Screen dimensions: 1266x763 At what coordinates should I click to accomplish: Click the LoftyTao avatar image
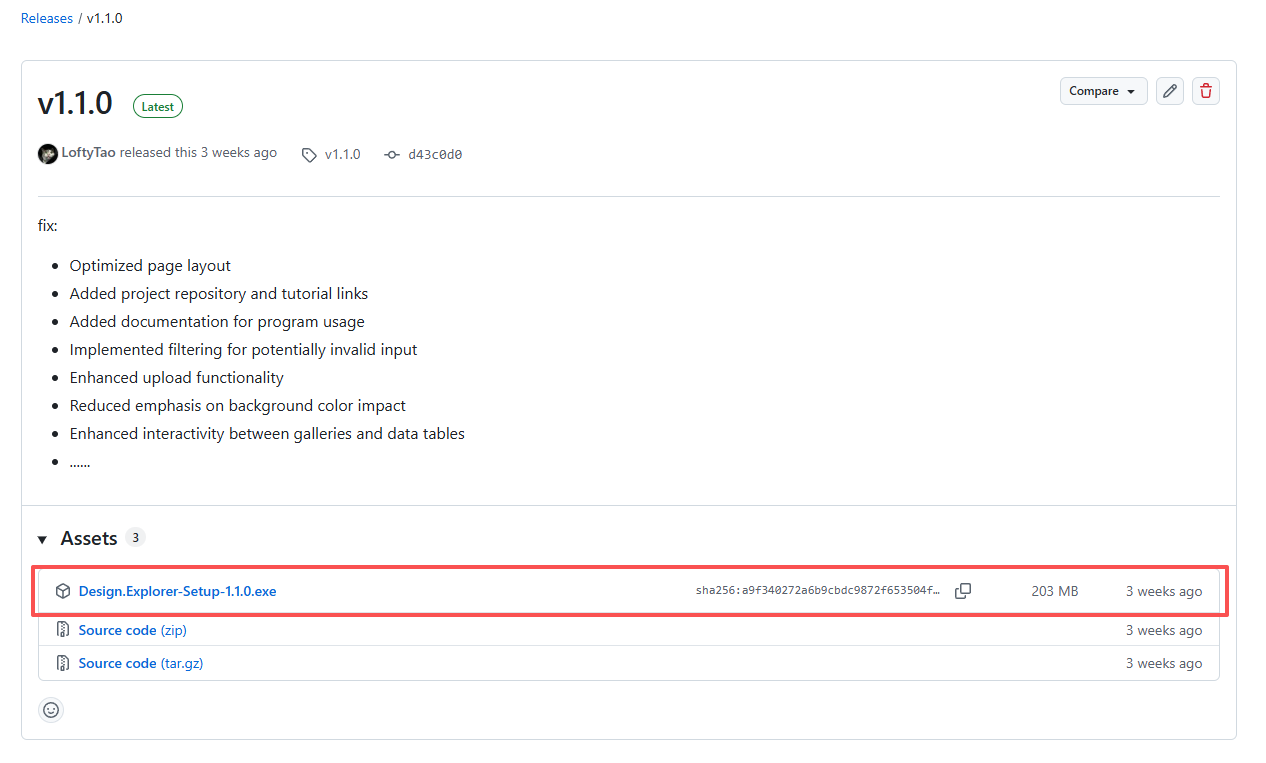(48, 154)
